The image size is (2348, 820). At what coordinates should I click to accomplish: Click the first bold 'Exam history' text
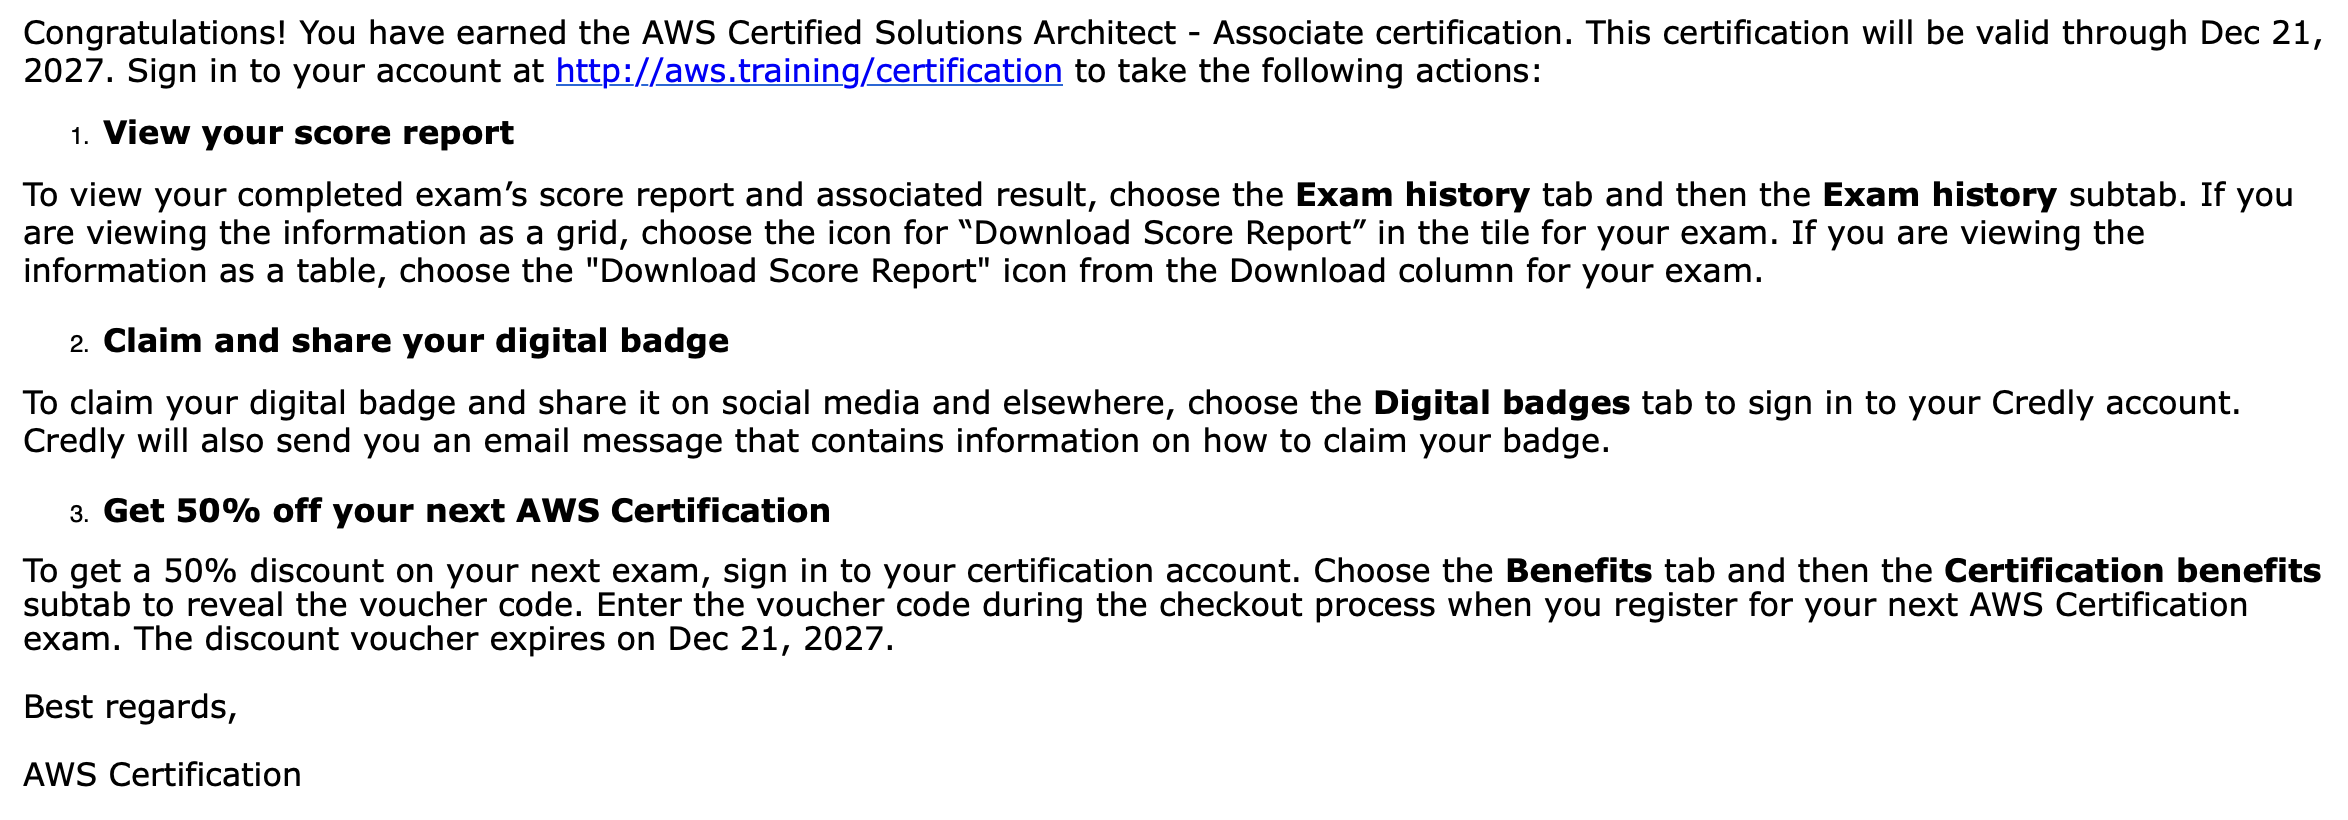click(1413, 195)
